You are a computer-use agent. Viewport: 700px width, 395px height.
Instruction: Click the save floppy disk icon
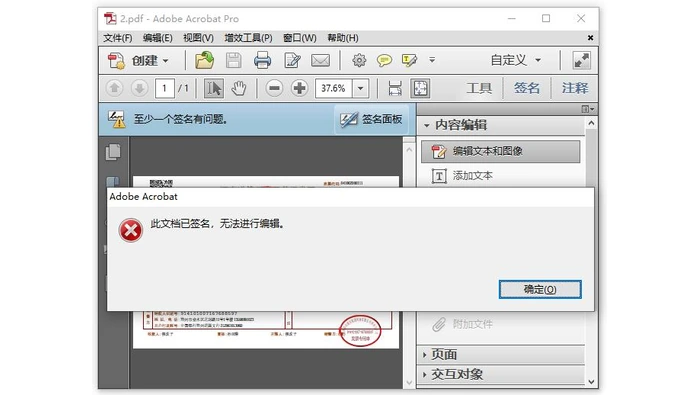233,60
